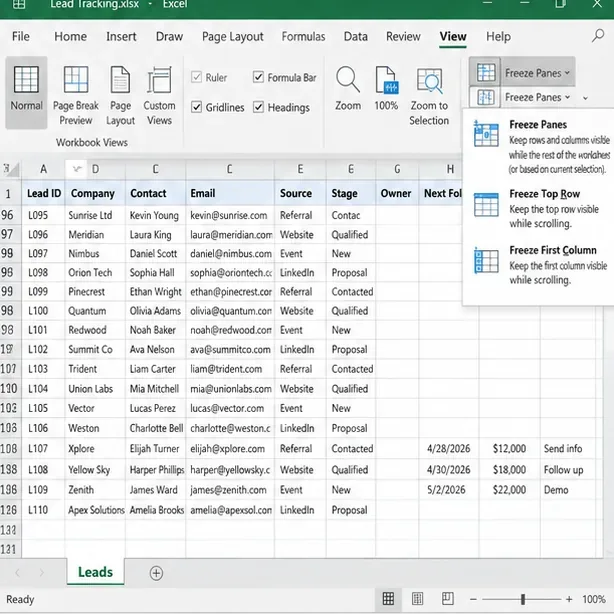Open the Page Layout tab
The width and height of the screenshot is (614, 614).
[x=233, y=36]
